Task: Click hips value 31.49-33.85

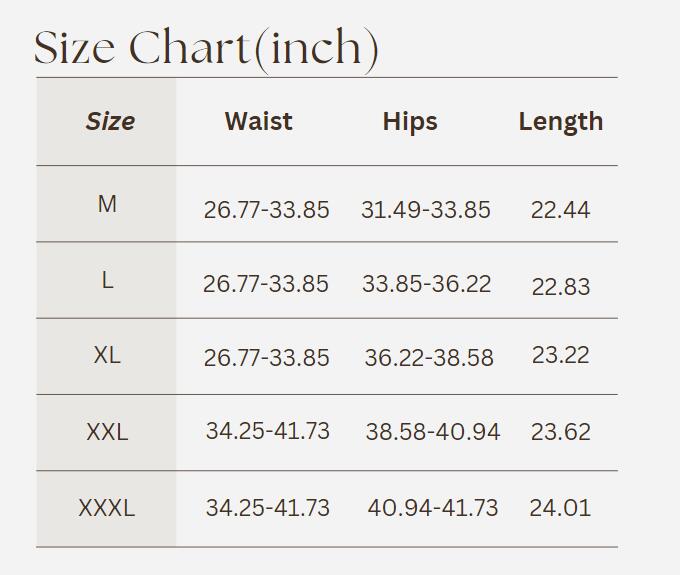Action: [426, 210]
